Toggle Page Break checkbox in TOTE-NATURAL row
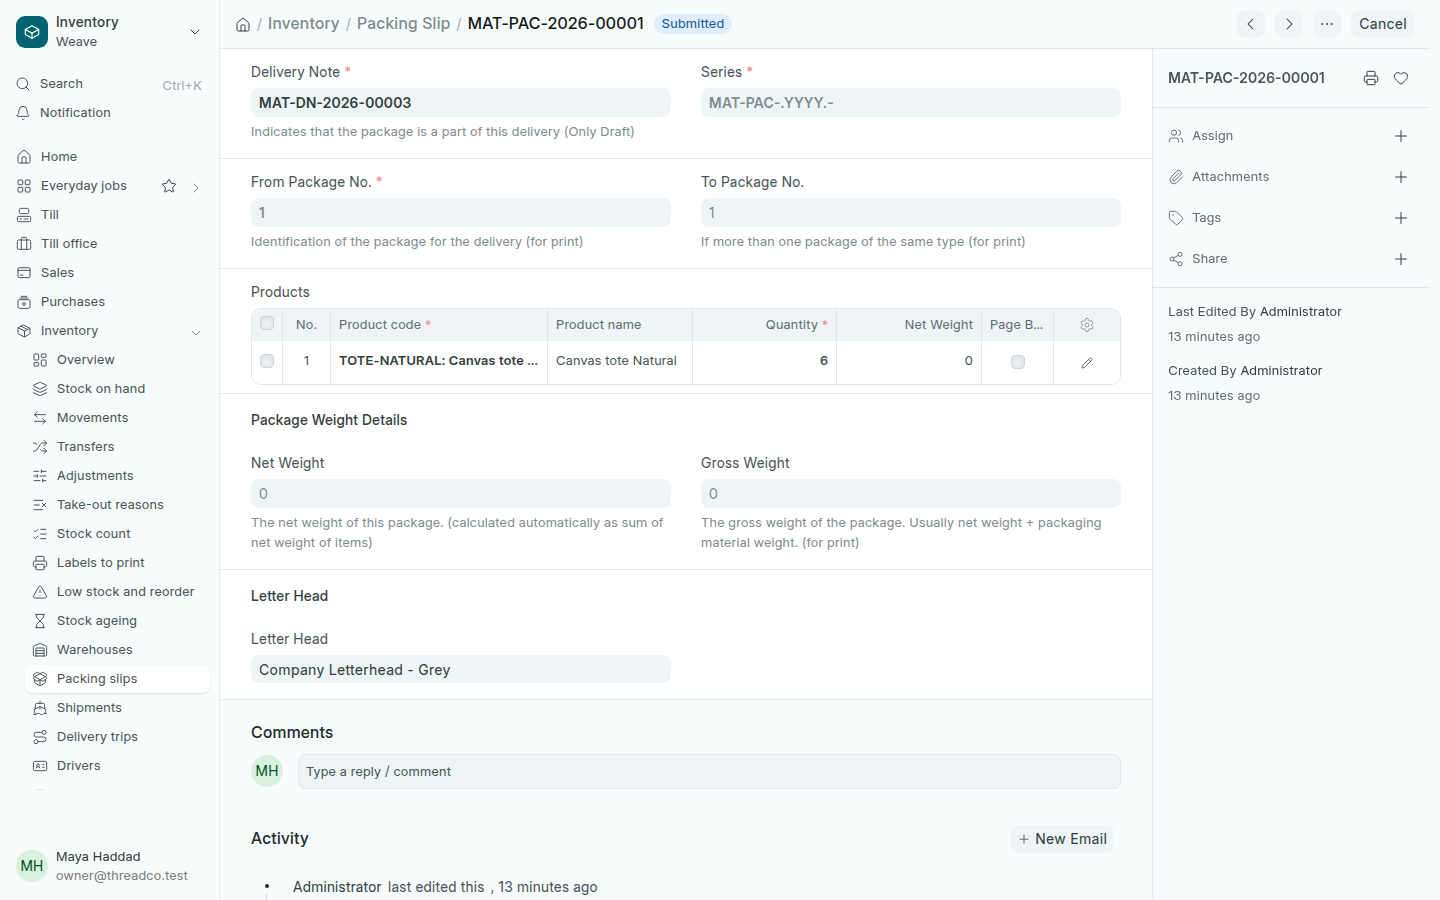Viewport: 1440px width, 900px height. (x=1018, y=362)
